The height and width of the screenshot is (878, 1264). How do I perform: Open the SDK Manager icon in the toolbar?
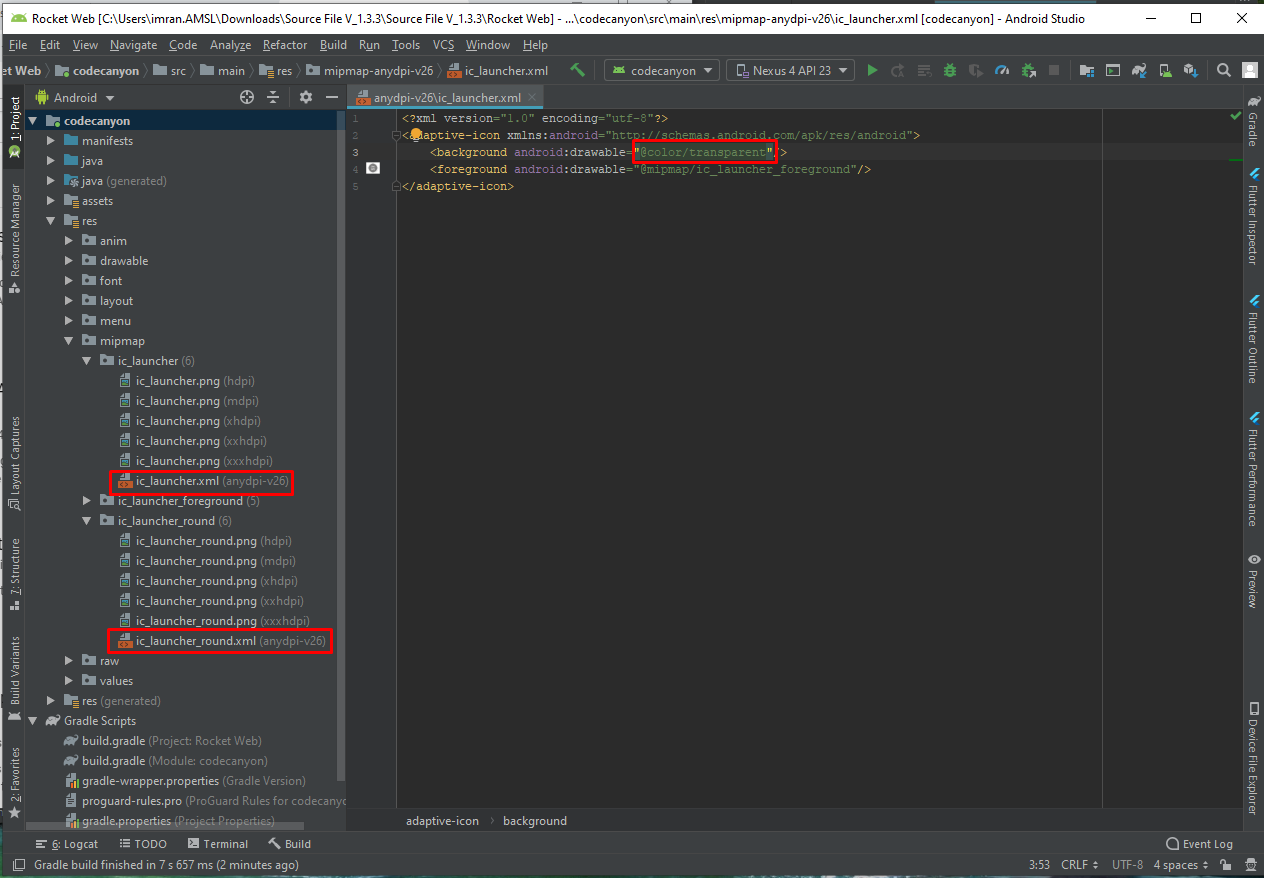pyautogui.click(x=1190, y=70)
